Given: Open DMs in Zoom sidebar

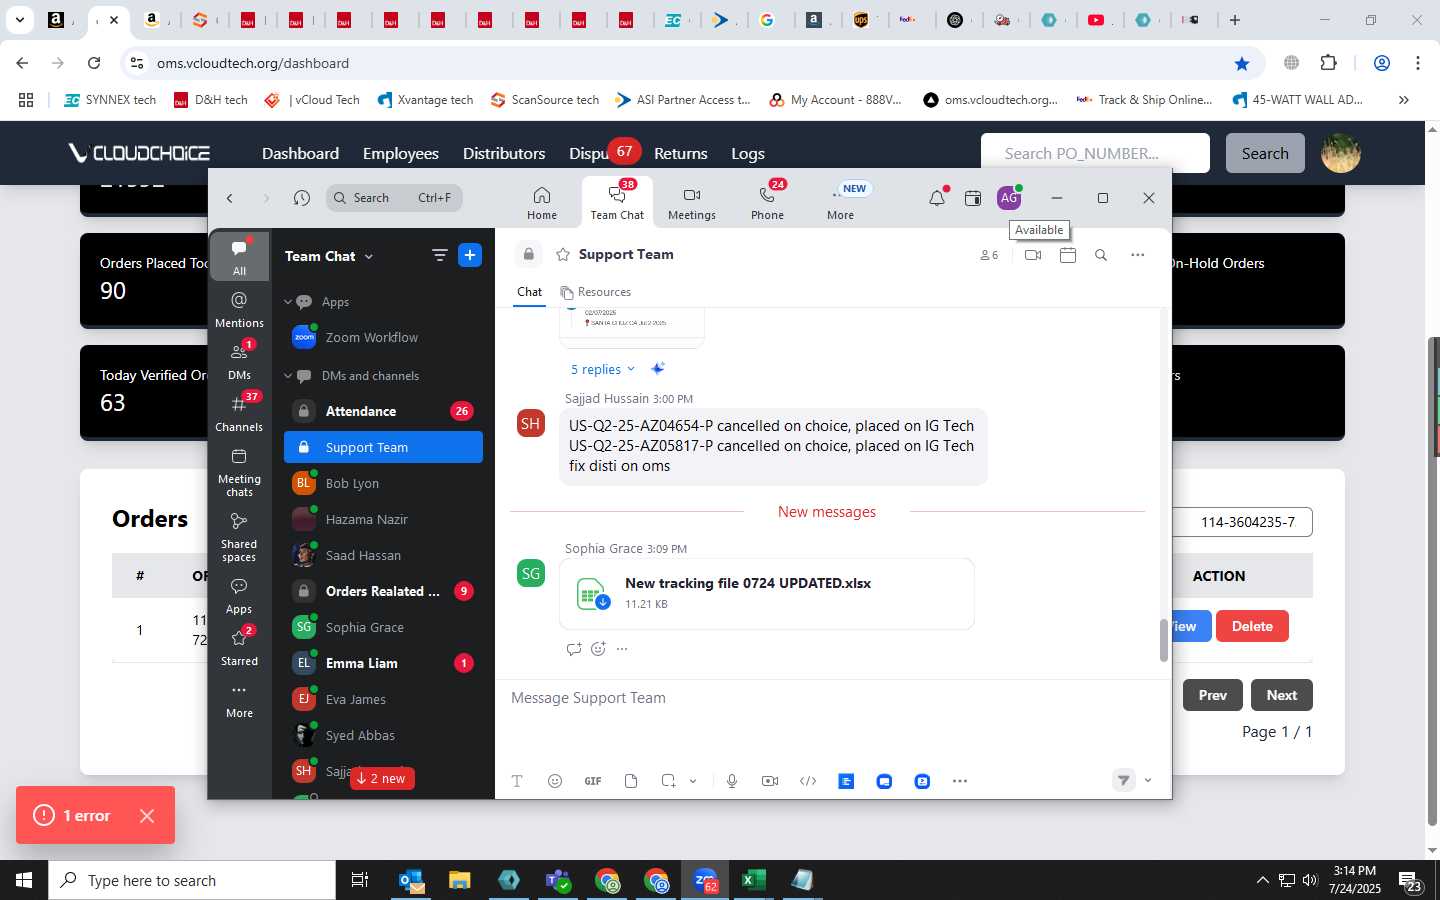Looking at the screenshot, I should [239, 361].
